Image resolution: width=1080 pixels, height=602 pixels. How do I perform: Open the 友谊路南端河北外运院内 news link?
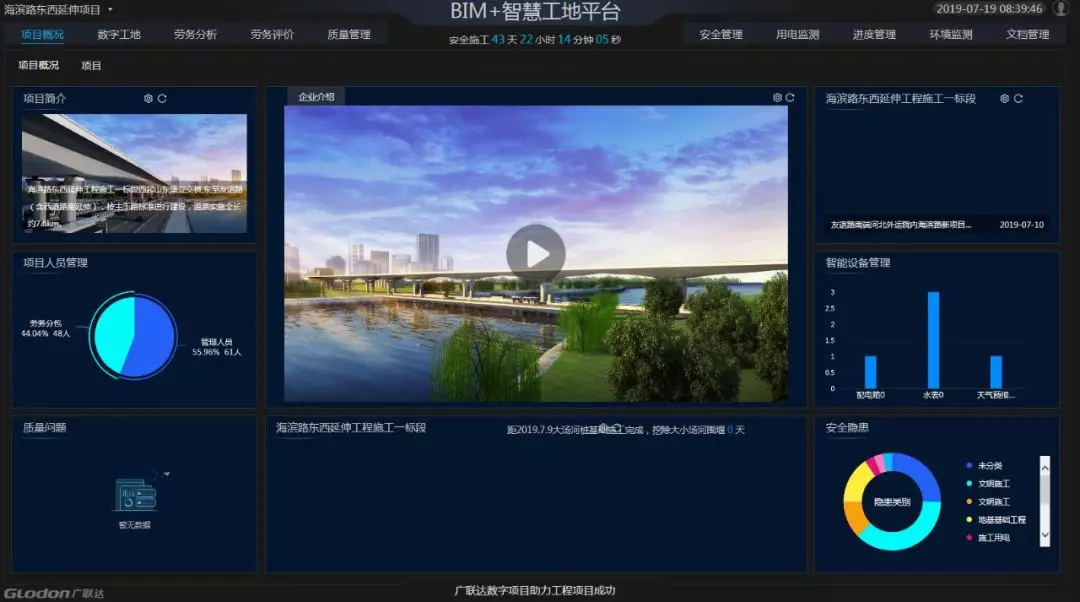click(x=900, y=225)
